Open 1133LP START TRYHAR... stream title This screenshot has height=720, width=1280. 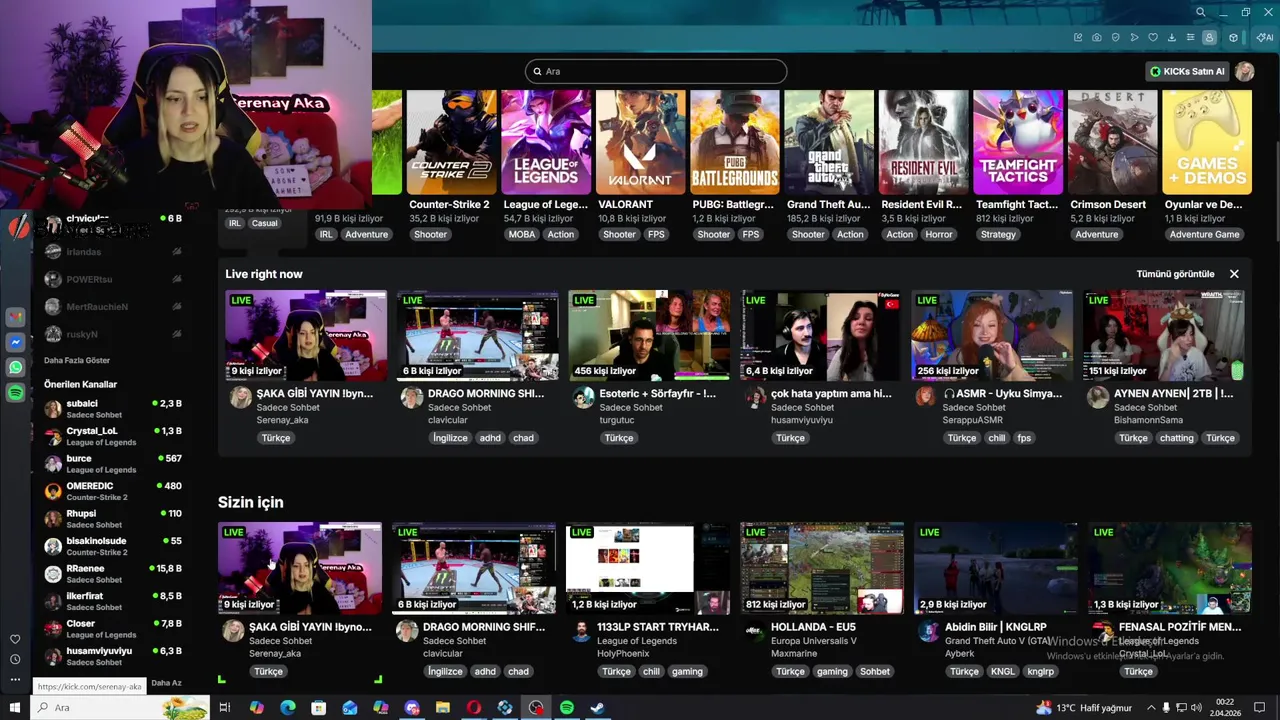pos(658,627)
